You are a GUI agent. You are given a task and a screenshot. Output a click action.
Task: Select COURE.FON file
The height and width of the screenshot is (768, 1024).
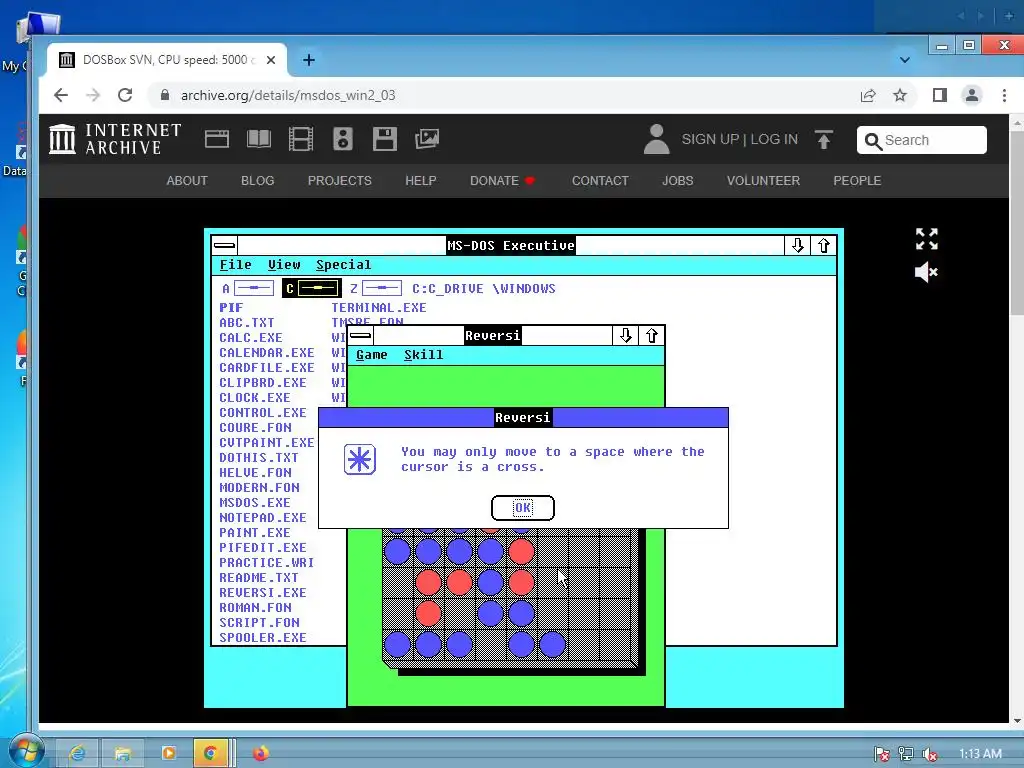(x=255, y=428)
